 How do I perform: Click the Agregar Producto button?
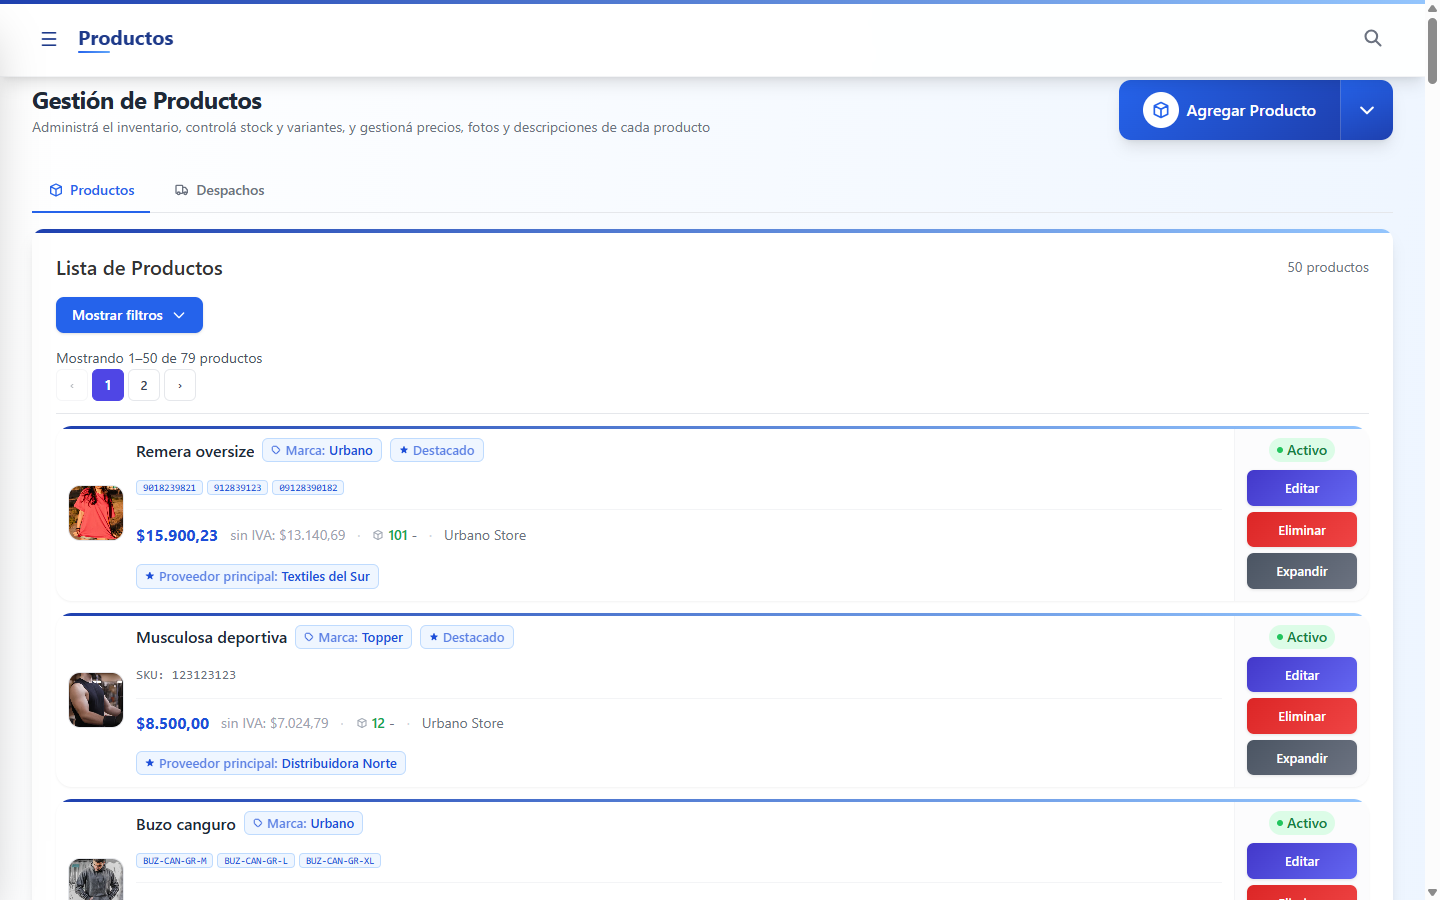pyautogui.click(x=1230, y=110)
